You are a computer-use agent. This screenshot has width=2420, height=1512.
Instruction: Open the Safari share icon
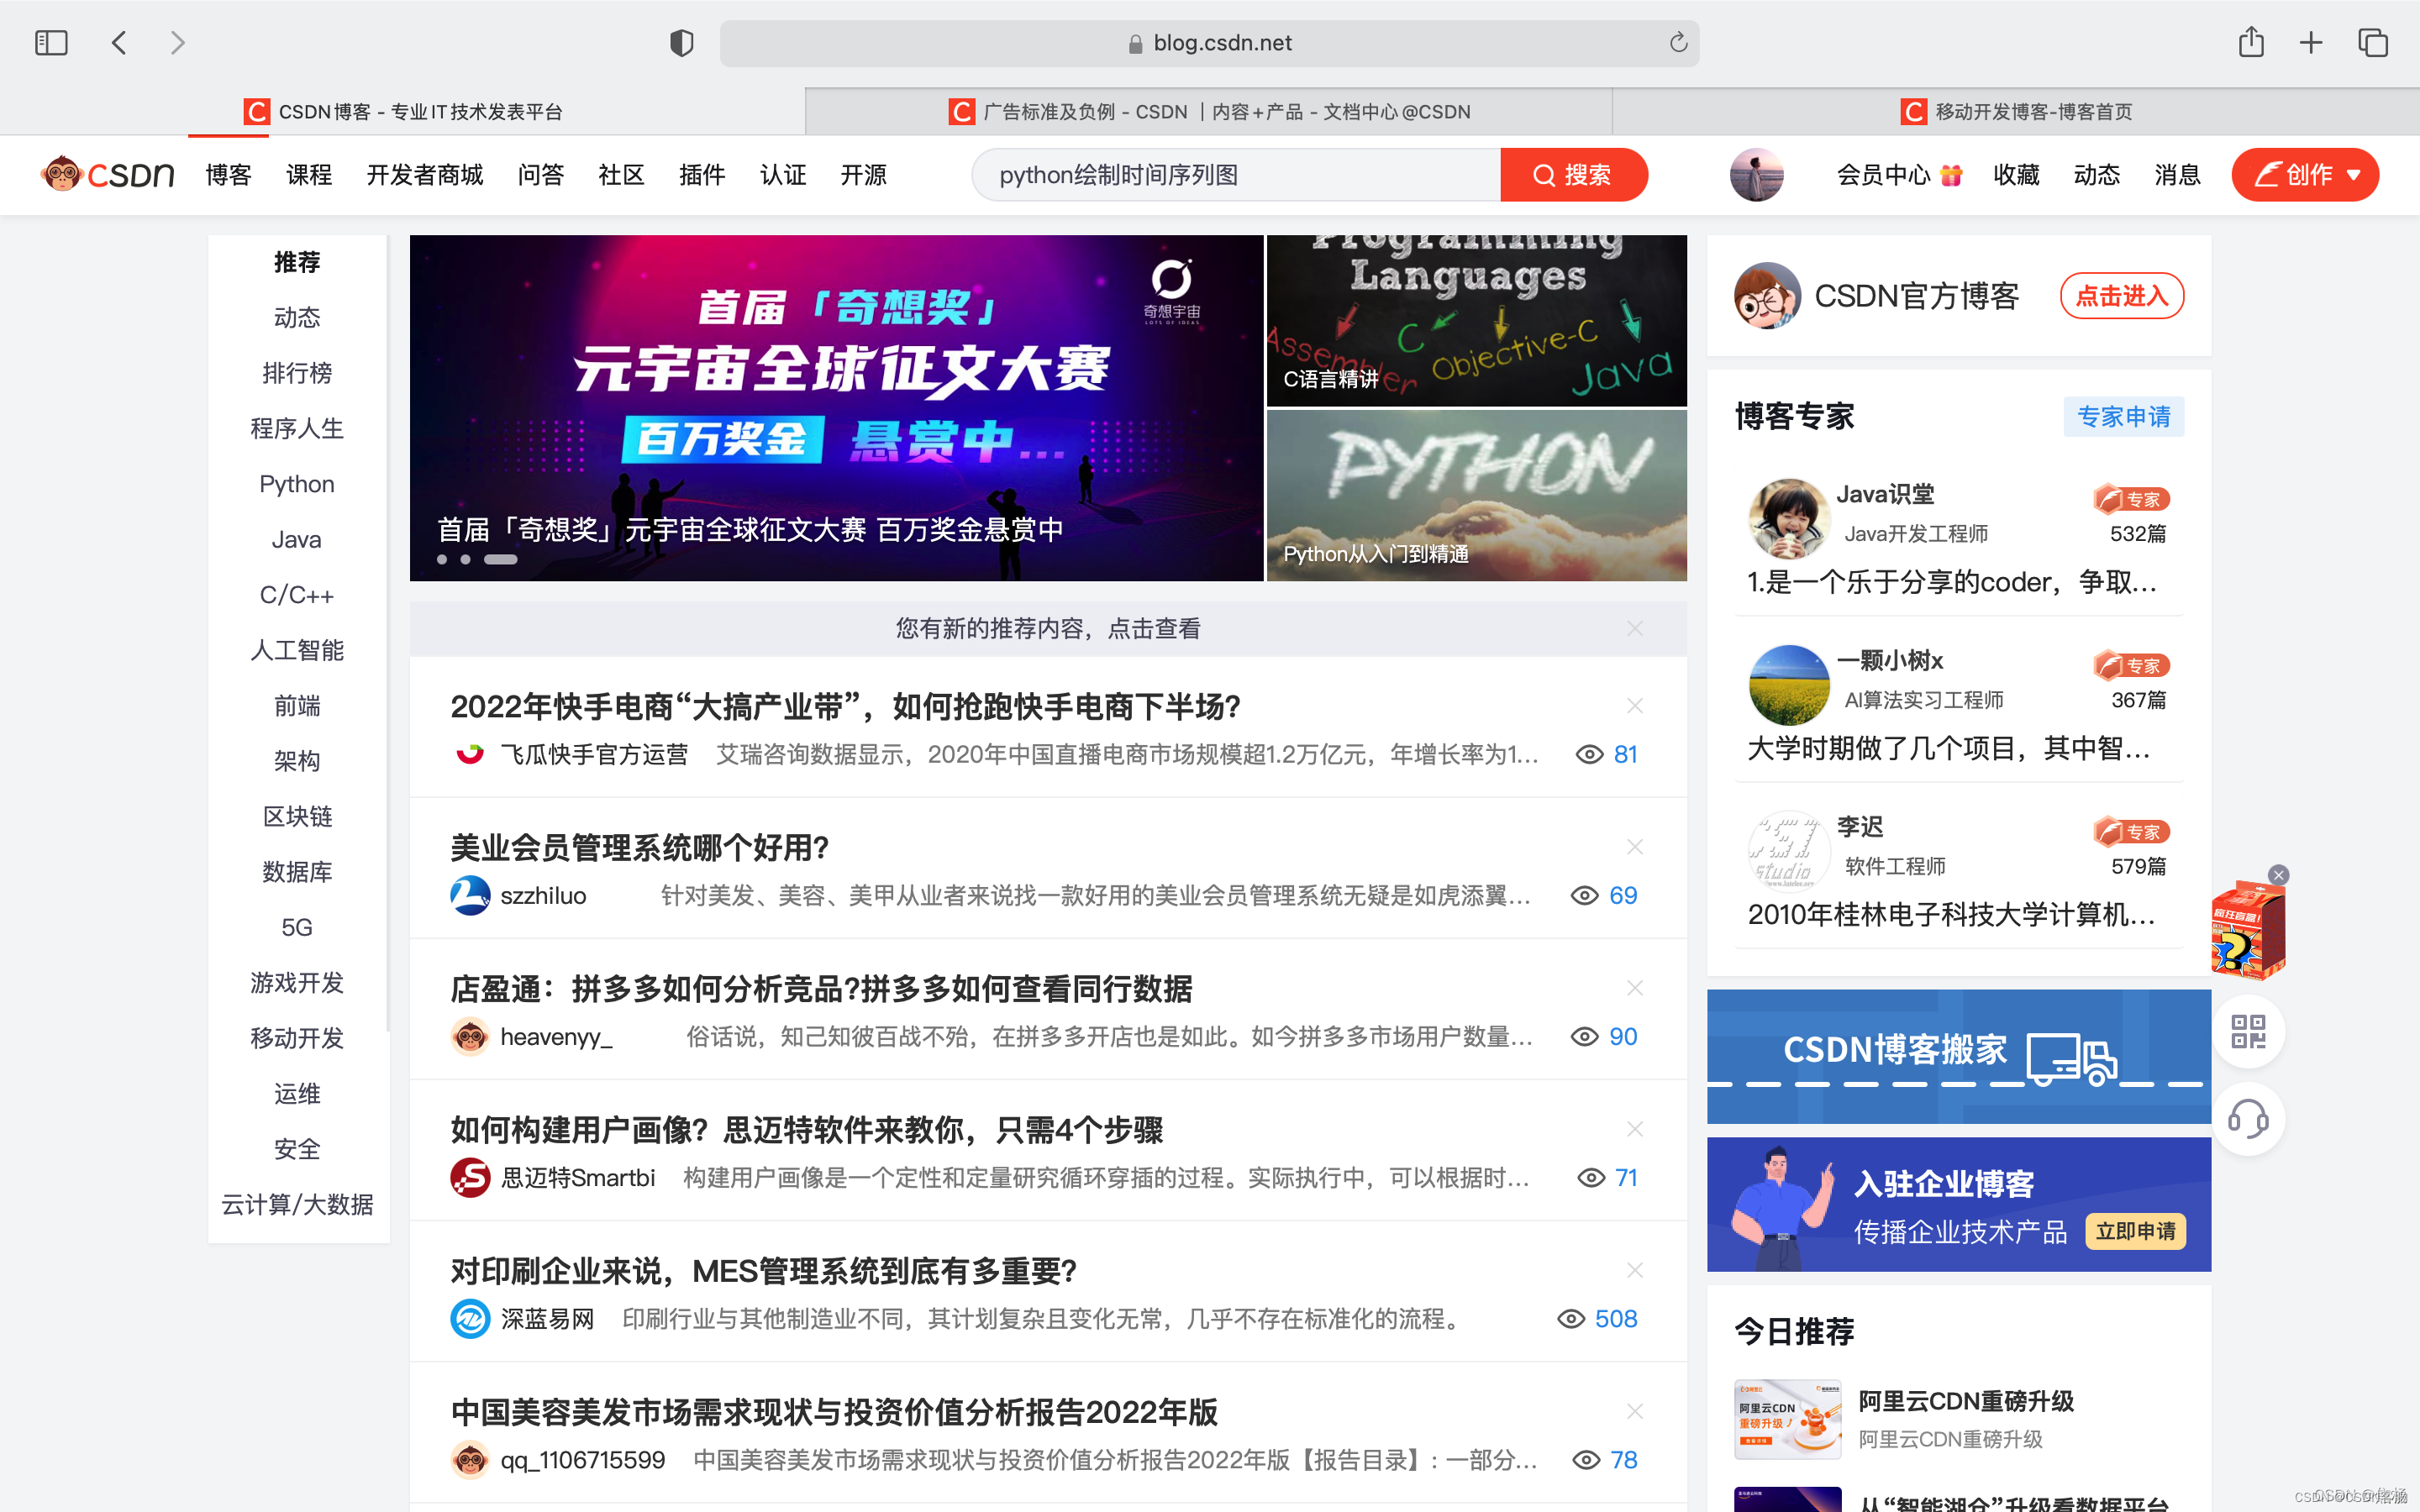pos(2250,43)
